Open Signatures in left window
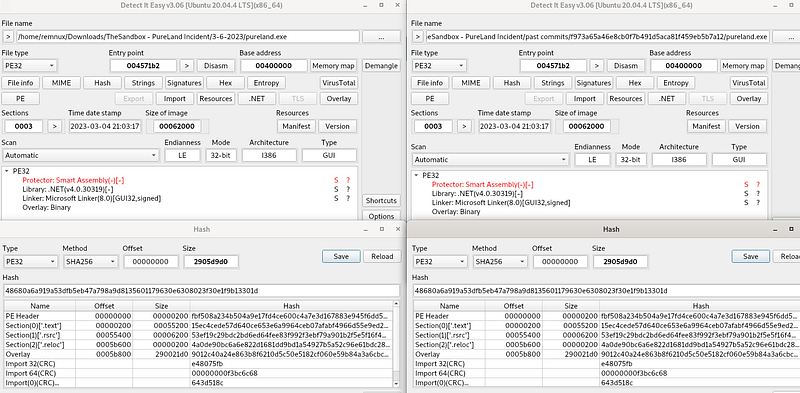 click(x=184, y=83)
